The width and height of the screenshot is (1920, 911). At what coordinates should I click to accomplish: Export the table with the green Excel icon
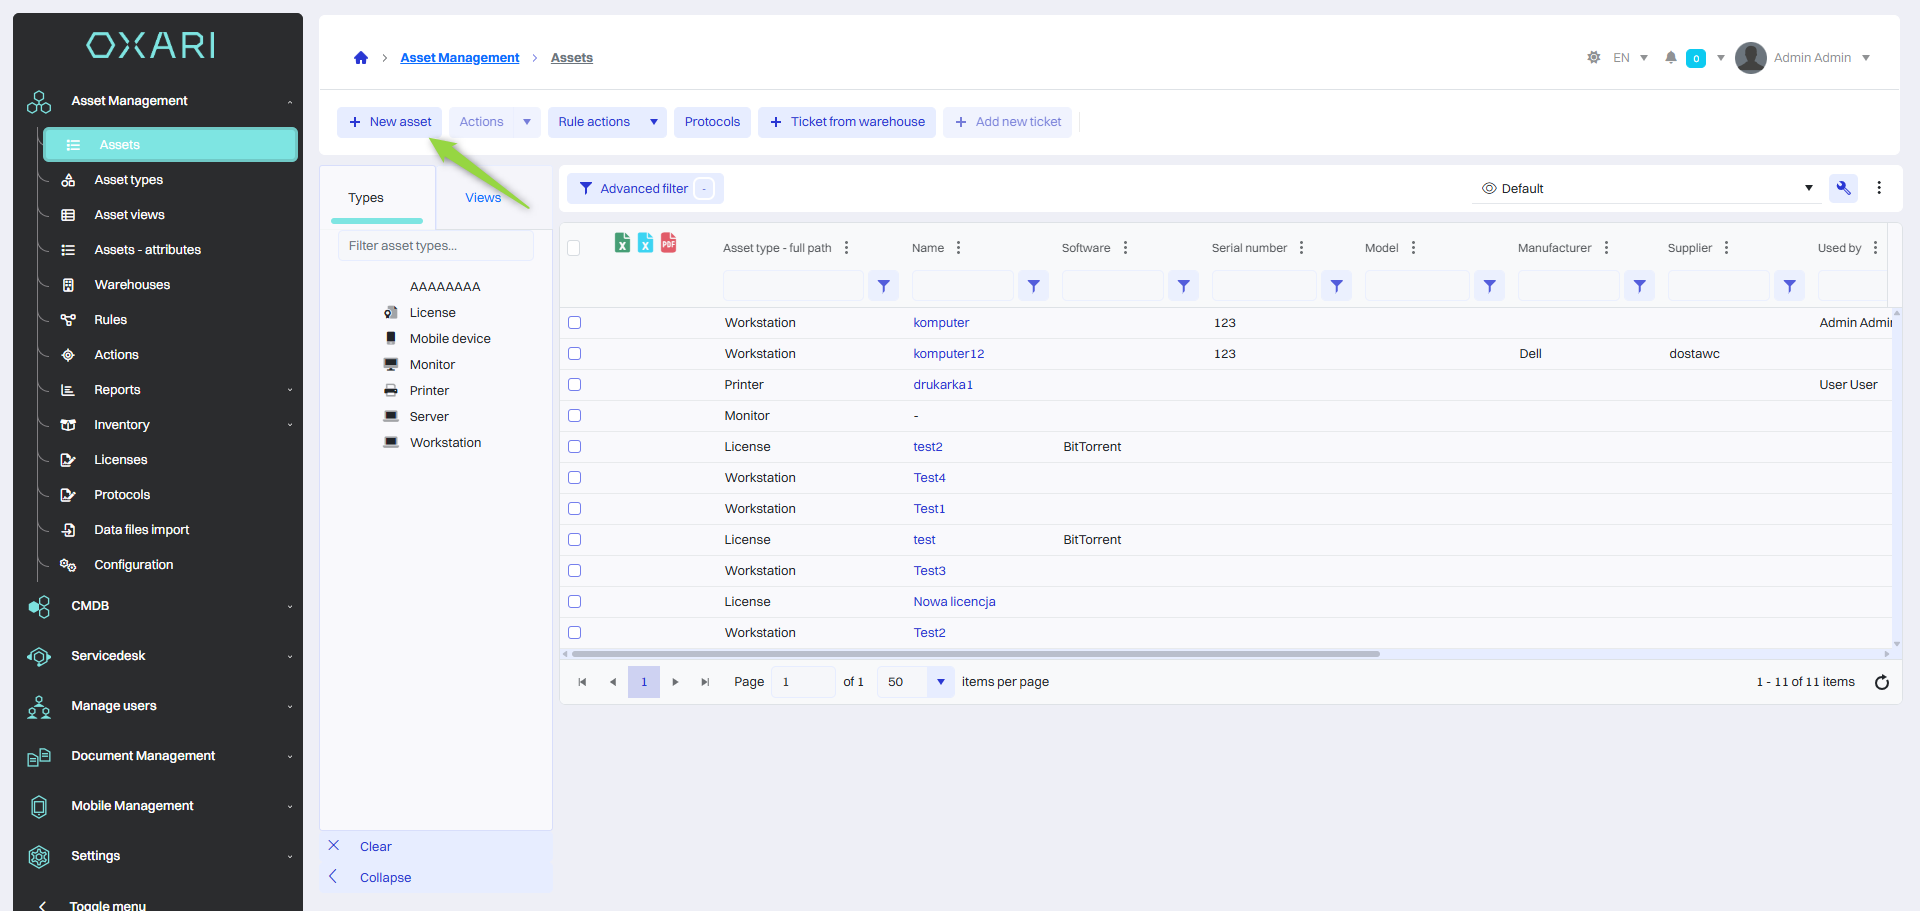point(622,243)
